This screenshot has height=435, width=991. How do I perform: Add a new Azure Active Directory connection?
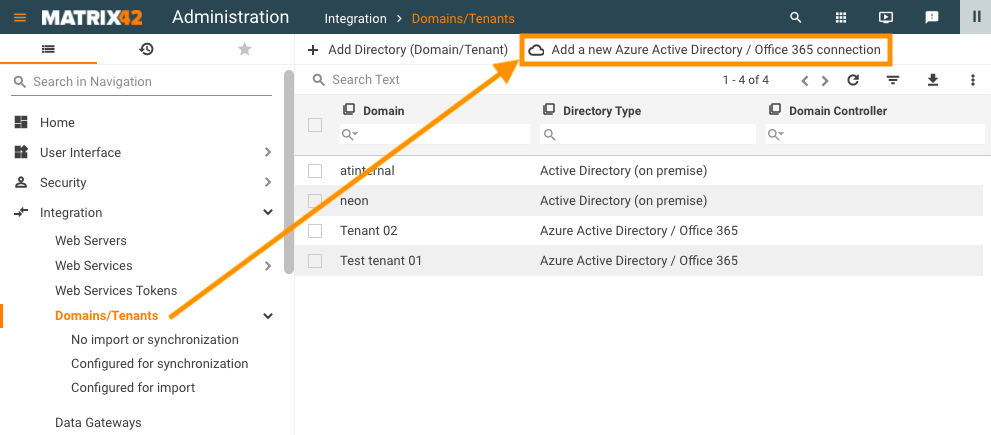click(705, 50)
